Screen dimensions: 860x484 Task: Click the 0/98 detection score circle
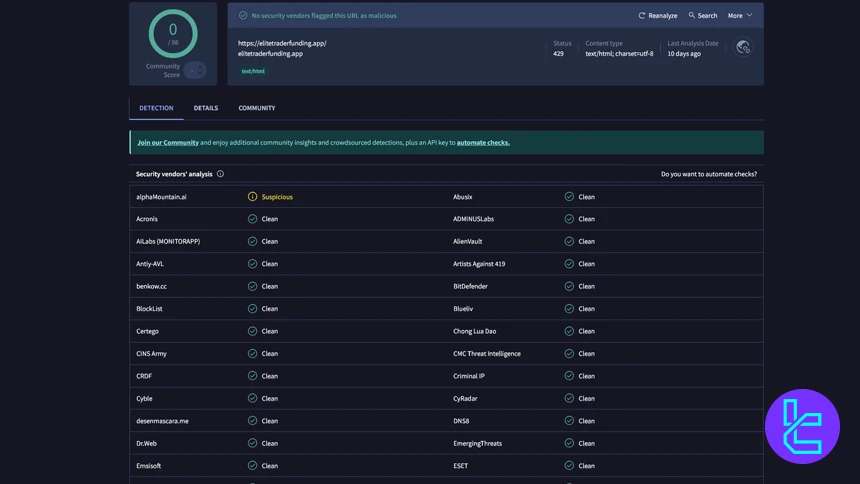(173, 33)
